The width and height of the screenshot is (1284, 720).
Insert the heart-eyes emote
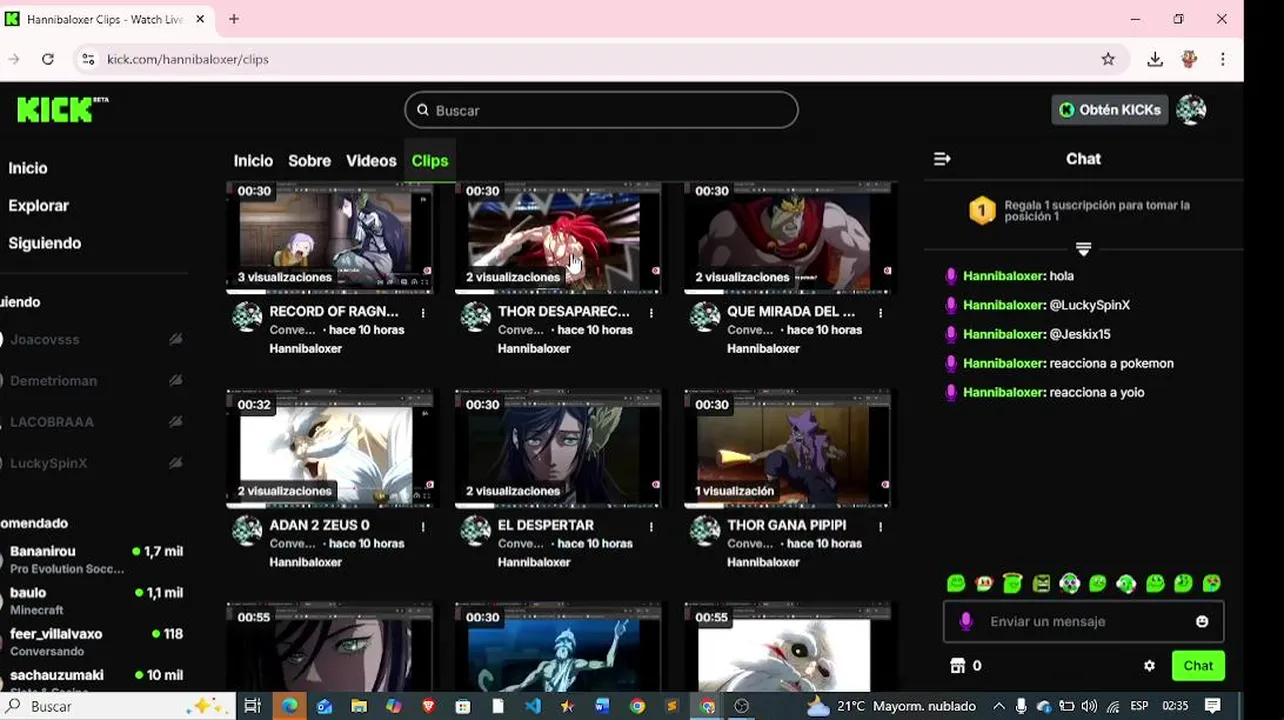(1212, 583)
